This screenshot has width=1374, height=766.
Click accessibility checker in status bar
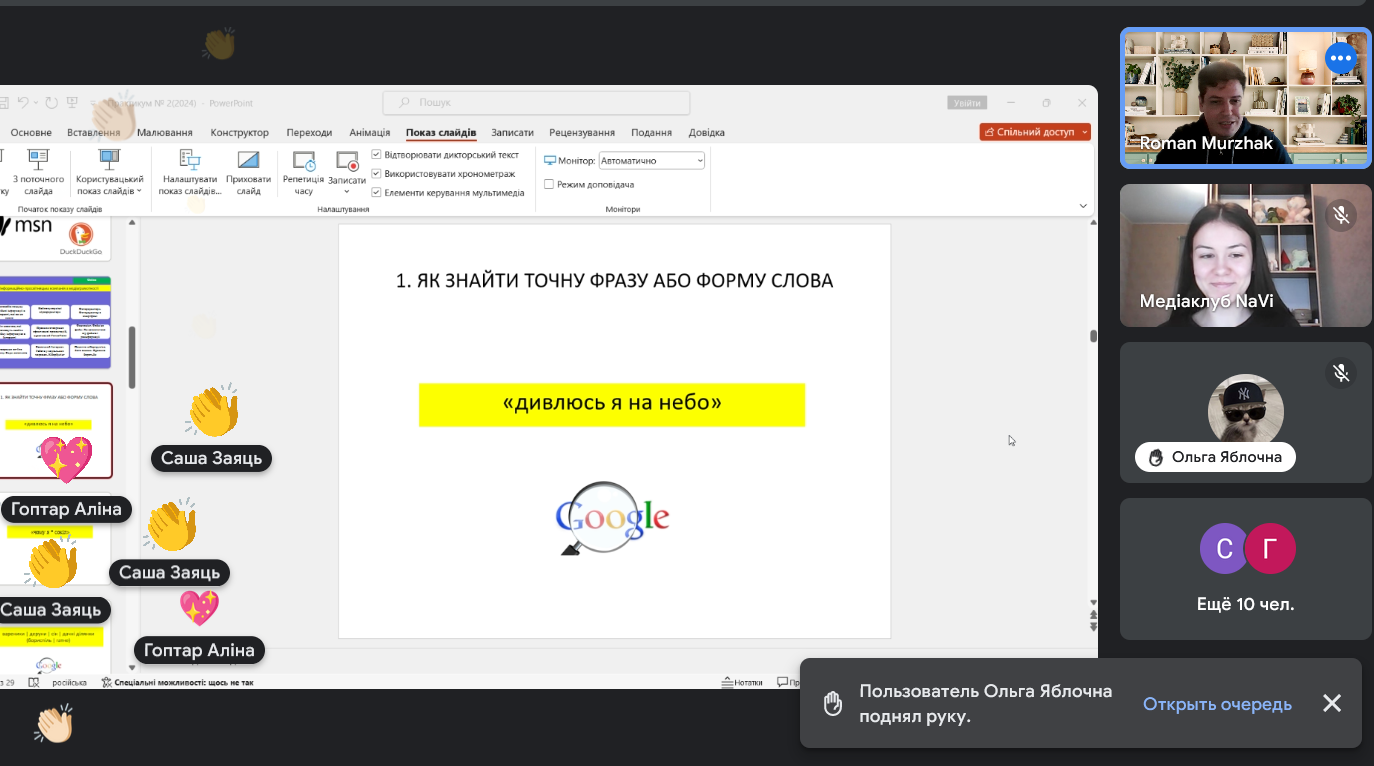pyautogui.click(x=178, y=682)
